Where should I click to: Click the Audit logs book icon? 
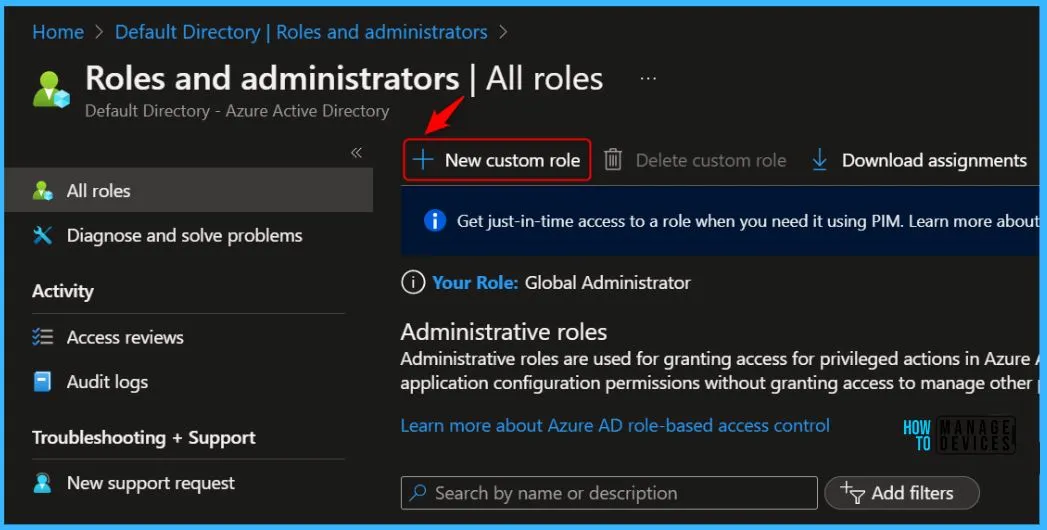pyautogui.click(x=42, y=382)
